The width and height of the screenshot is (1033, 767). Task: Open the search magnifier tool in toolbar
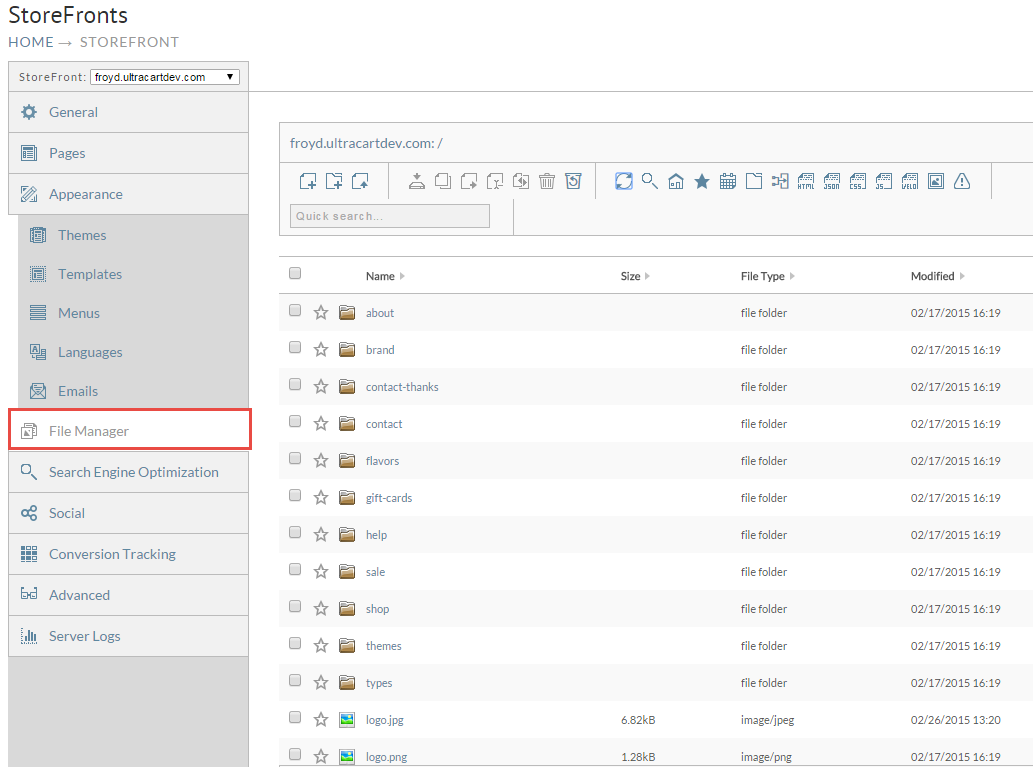pyautogui.click(x=650, y=181)
